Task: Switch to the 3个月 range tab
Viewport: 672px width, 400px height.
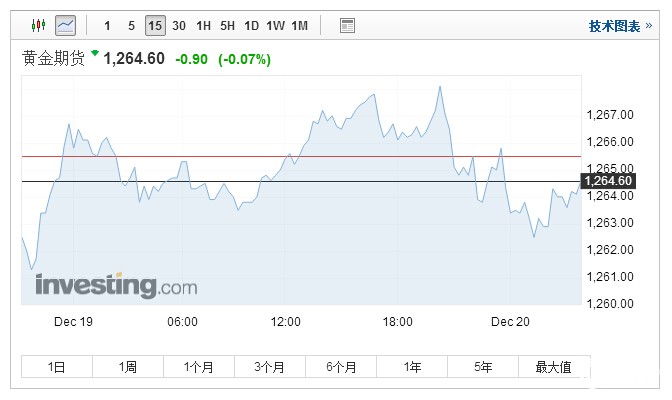Action: click(x=270, y=367)
